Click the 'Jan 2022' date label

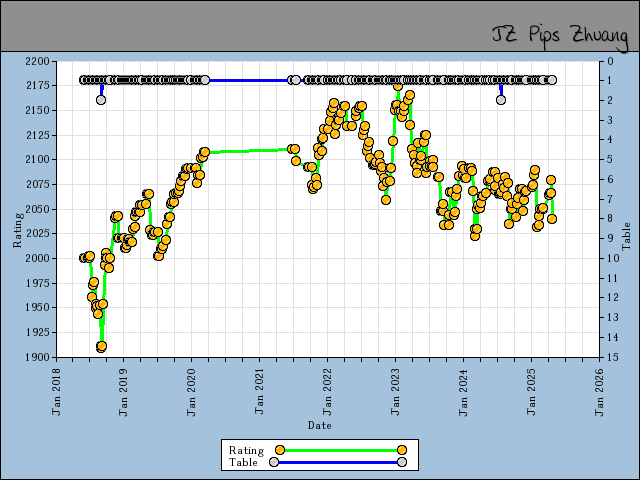[x=327, y=392]
